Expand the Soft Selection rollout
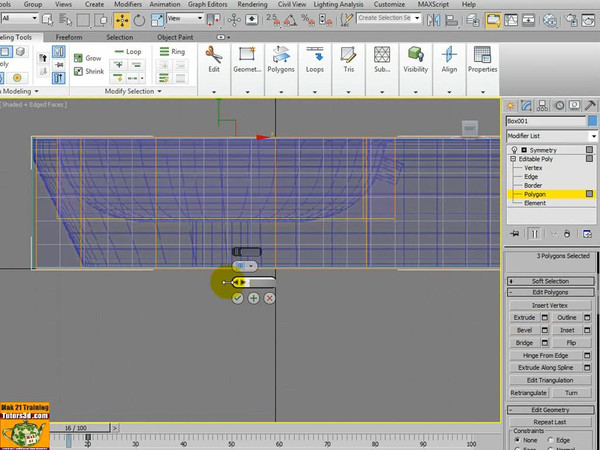Screen dimensions: 600x450 550,281
